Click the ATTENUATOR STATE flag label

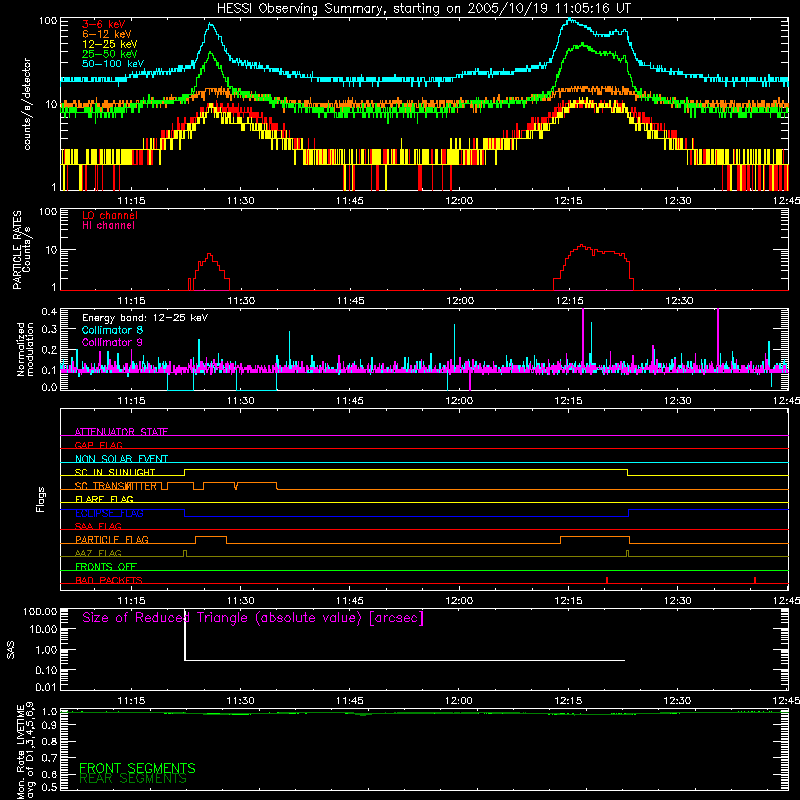click(121, 432)
